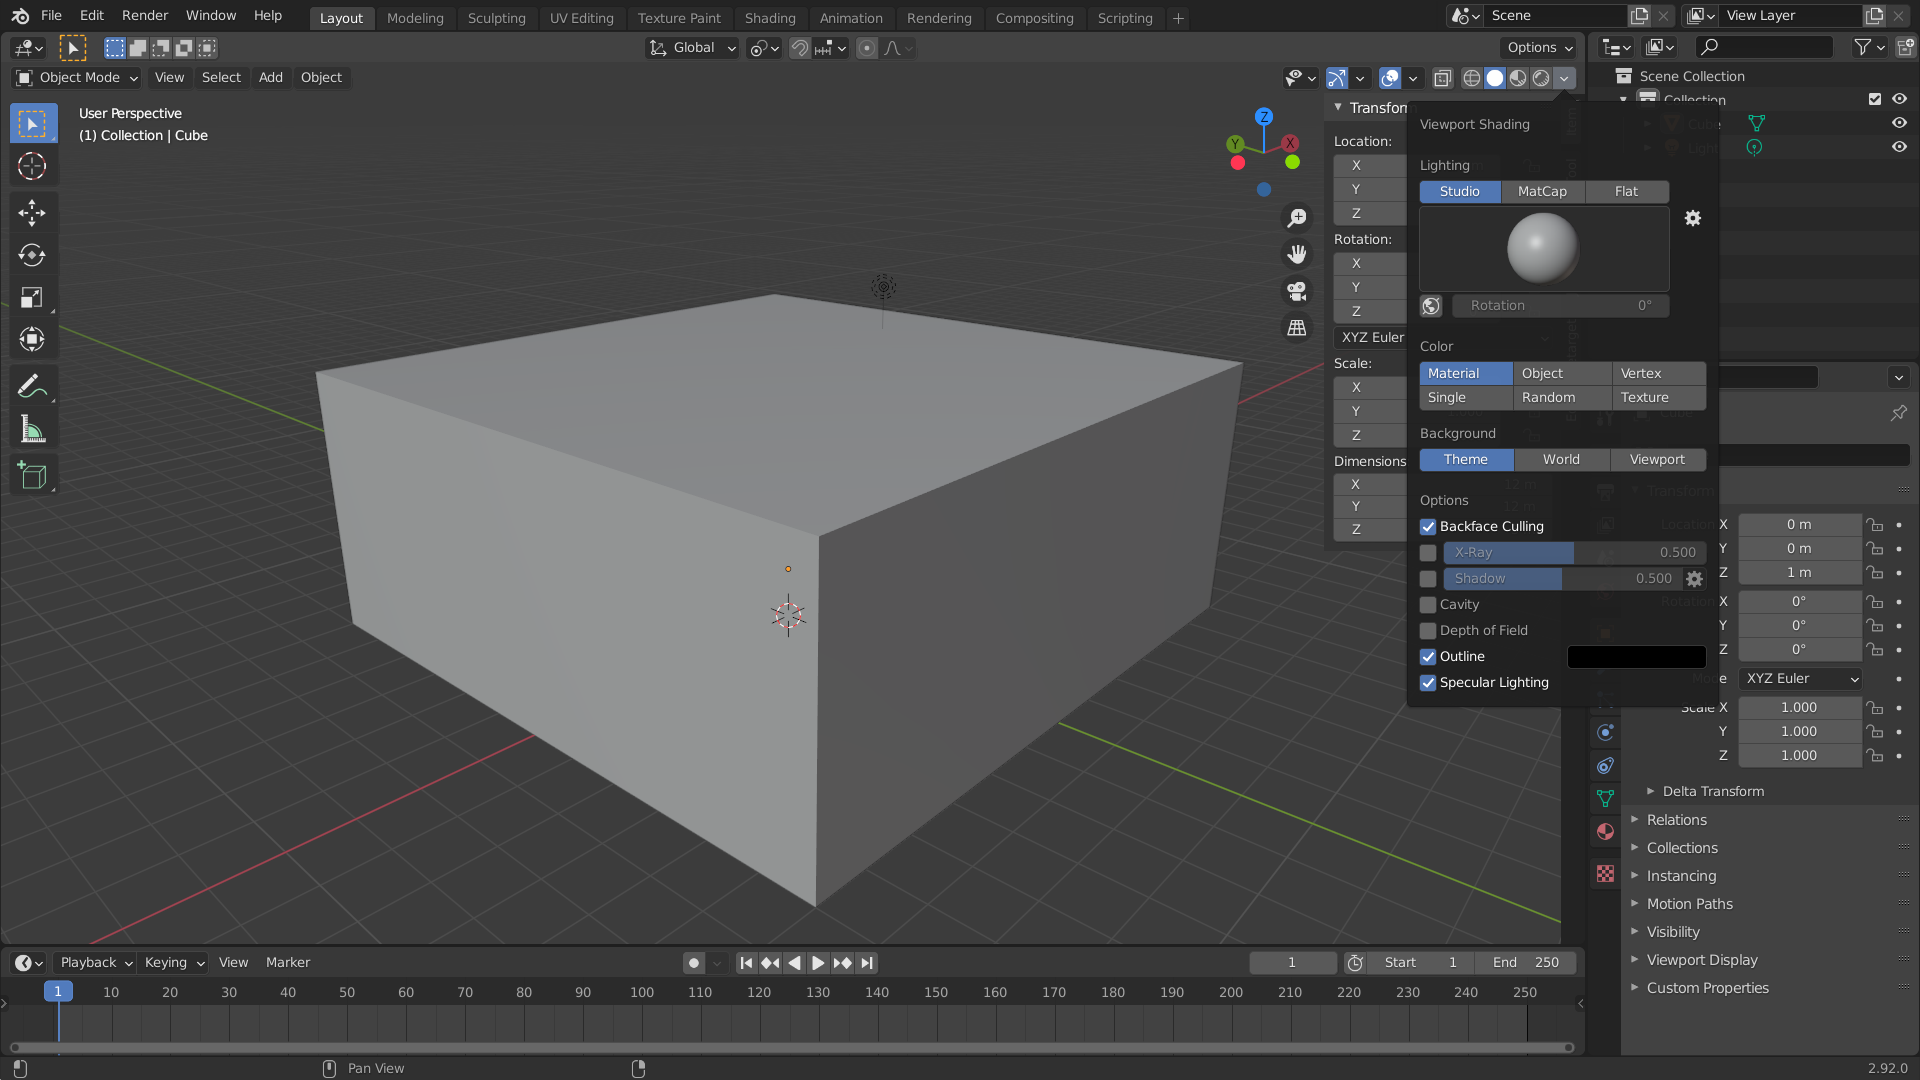Hide Collection with its eye icon

pos(1899,99)
